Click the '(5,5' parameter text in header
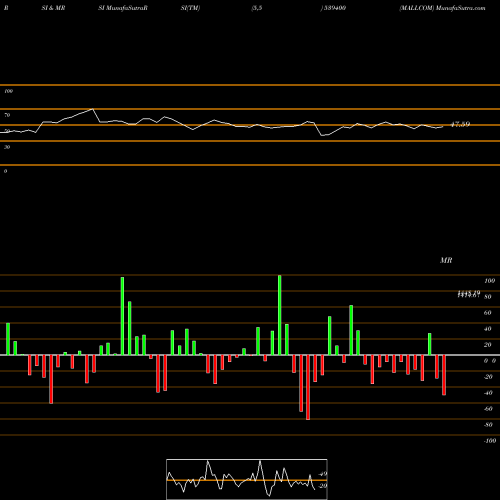 click(x=257, y=8)
